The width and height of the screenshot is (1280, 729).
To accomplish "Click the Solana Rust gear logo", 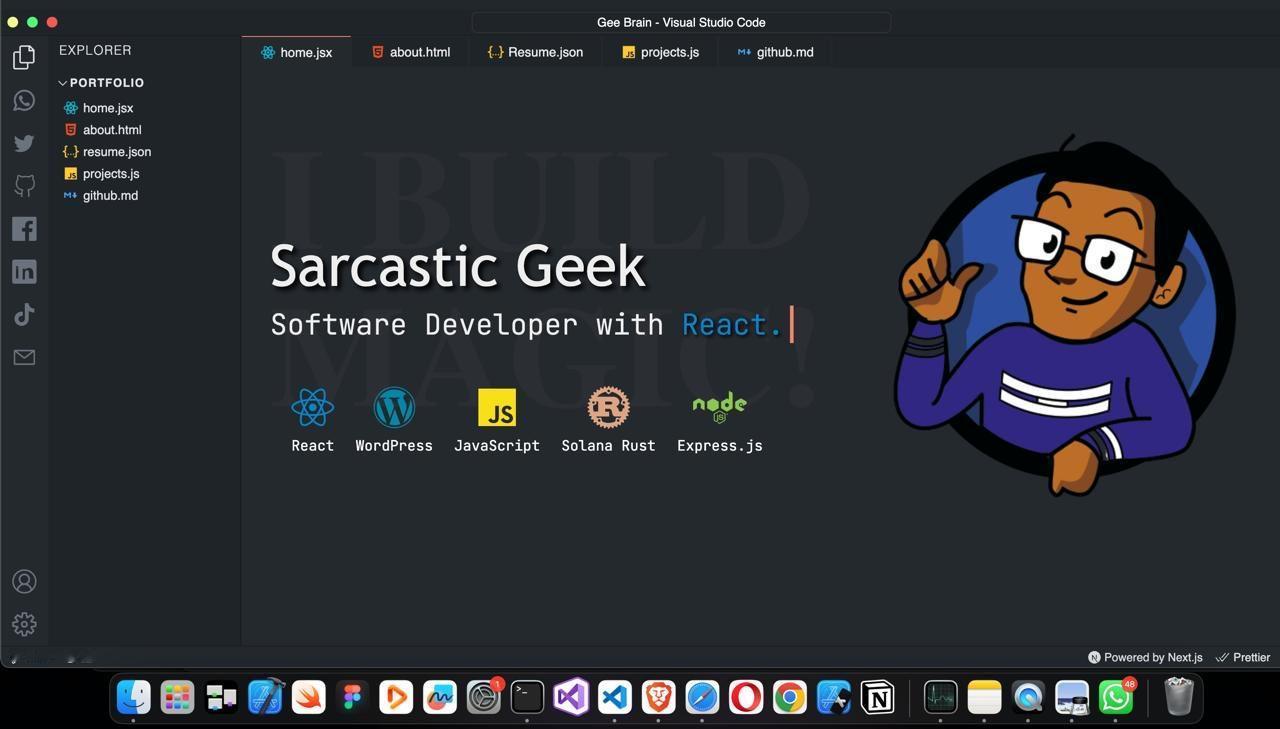I will coord(608,407).
